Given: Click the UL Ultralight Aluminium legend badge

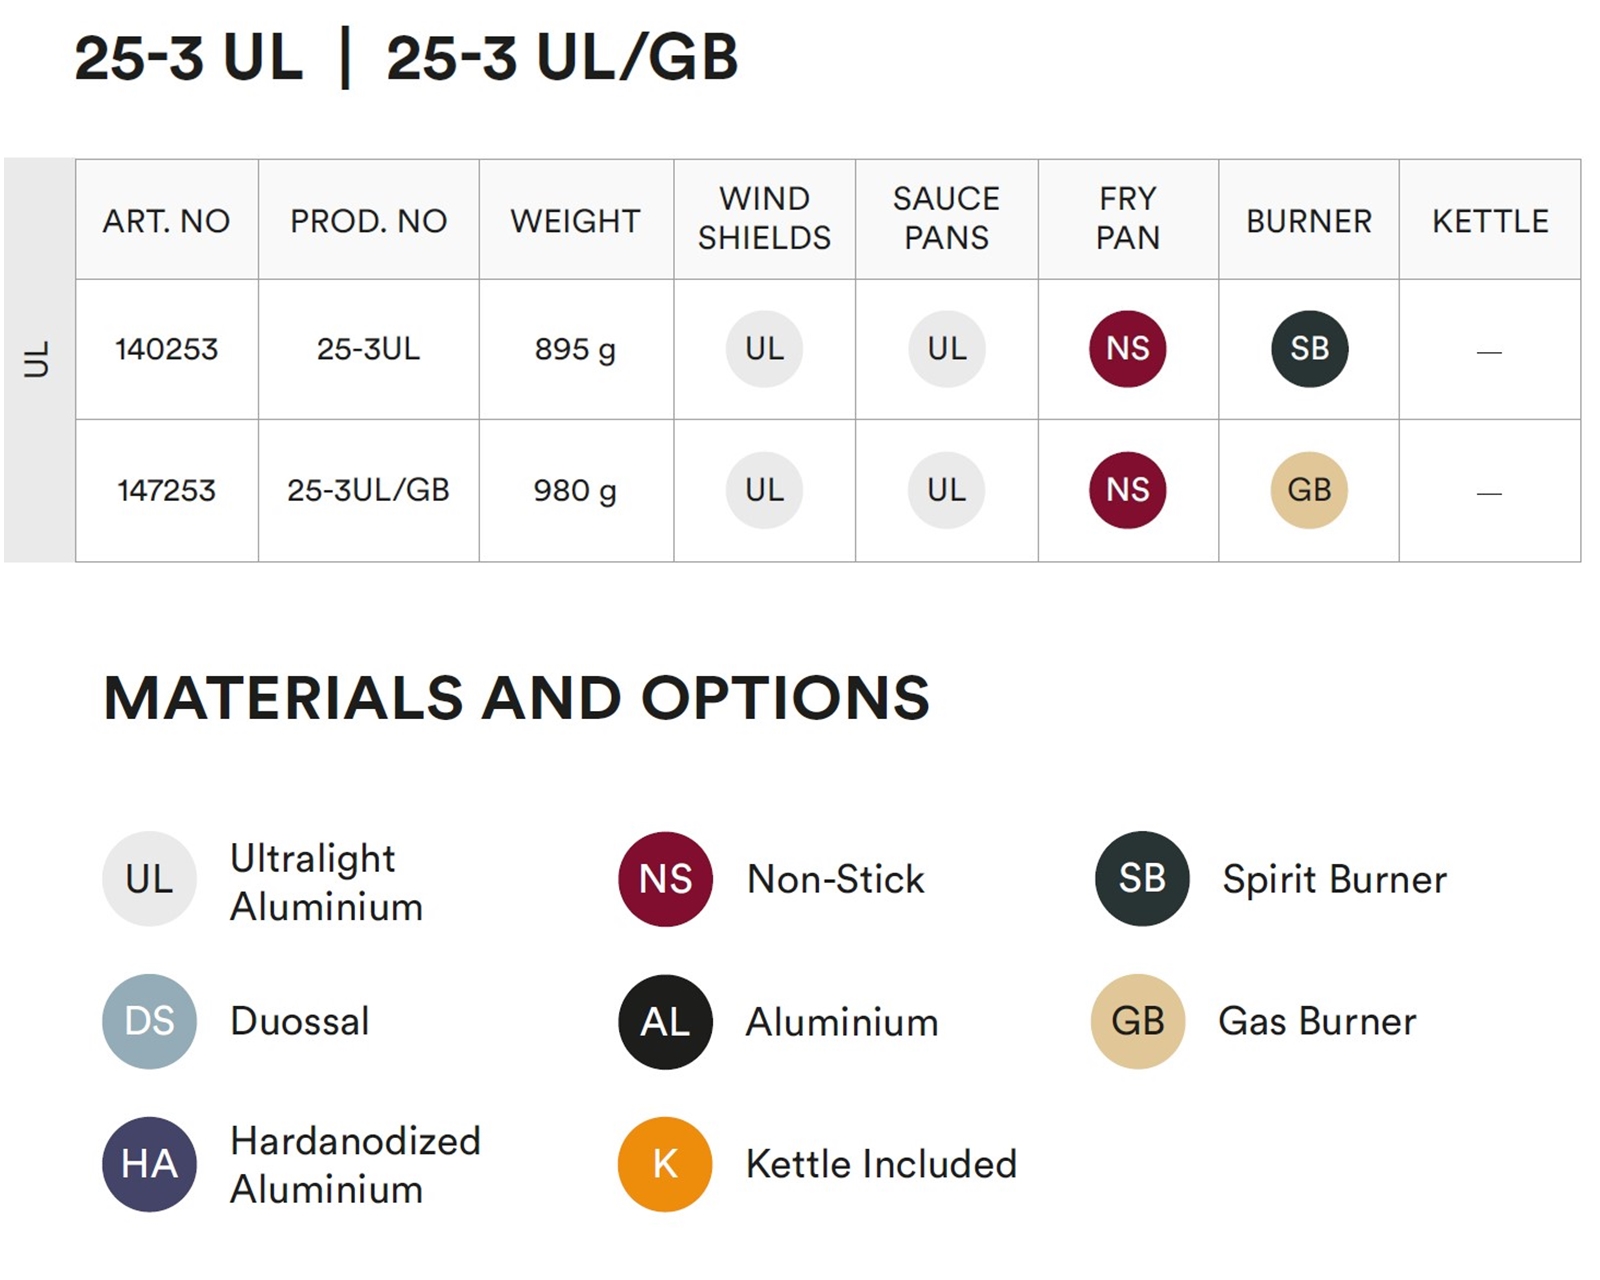Looking at the screenshot, I should 149,879.
